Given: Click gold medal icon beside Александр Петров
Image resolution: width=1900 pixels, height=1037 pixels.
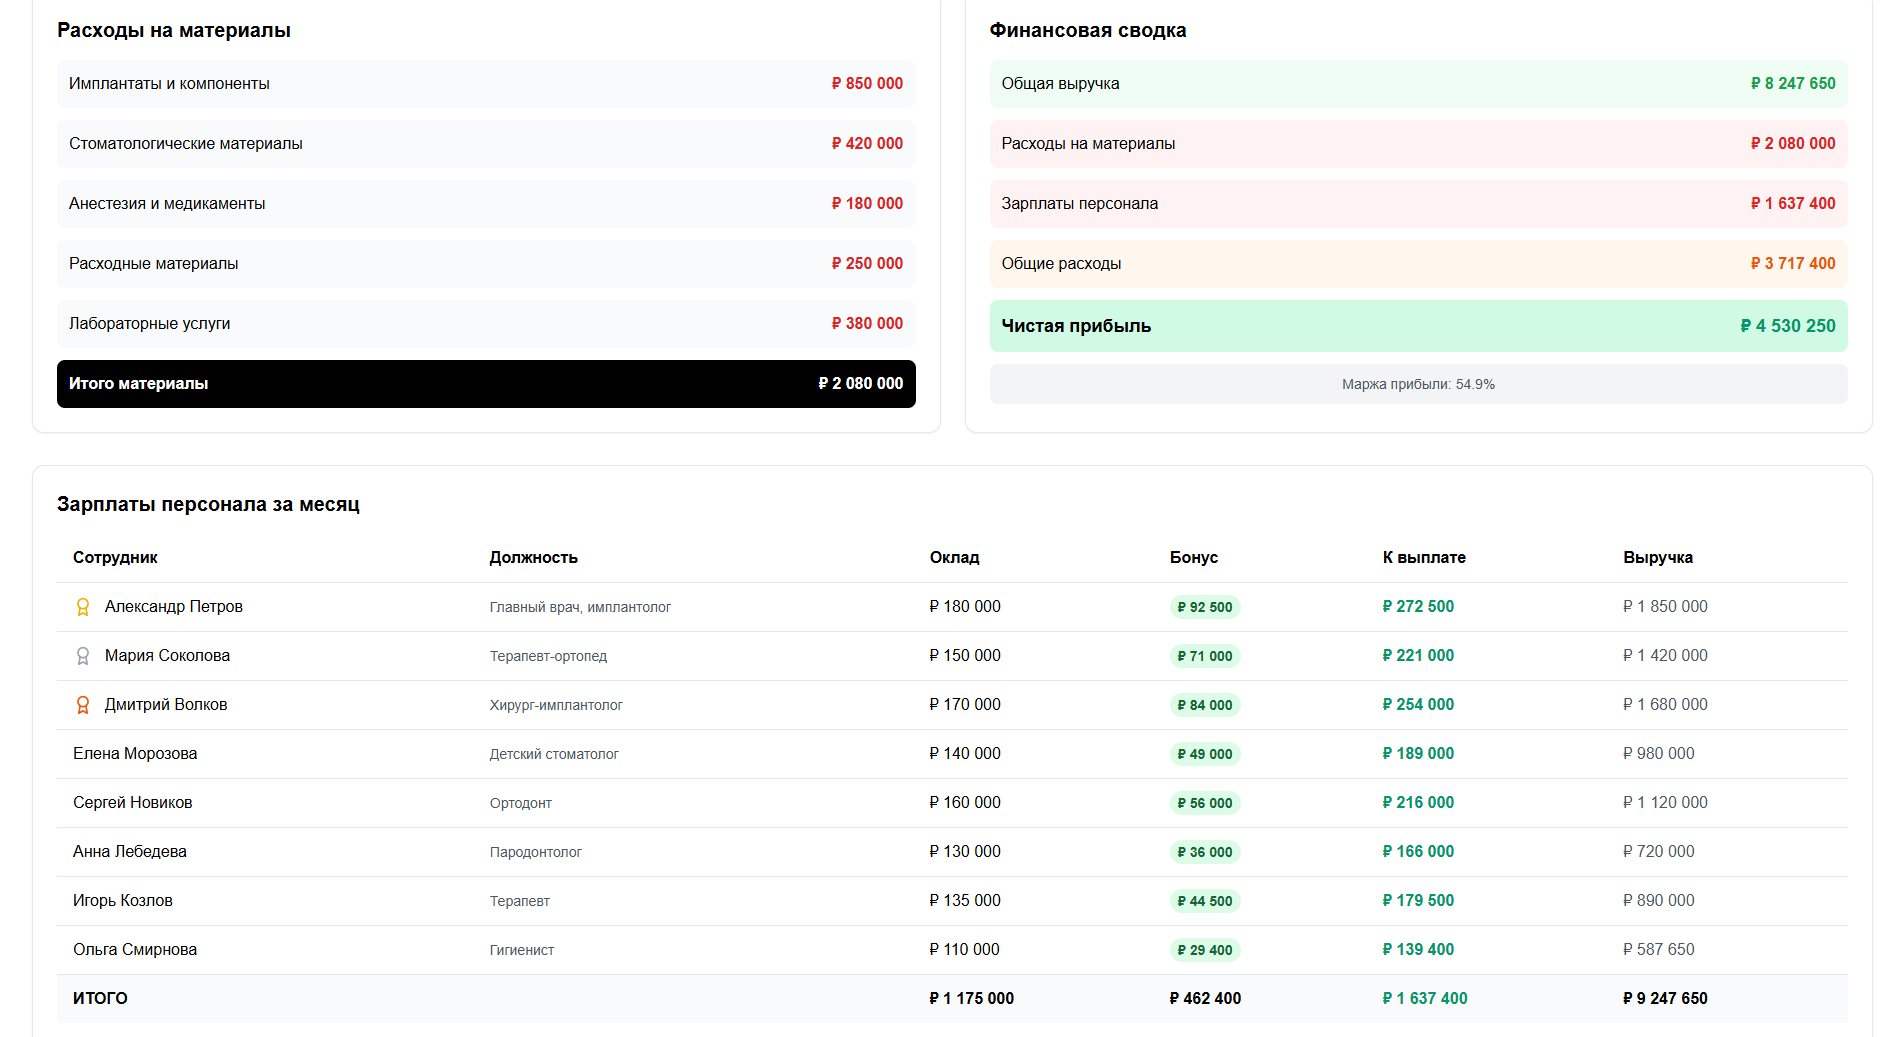Looking at the screenshot, I should [83, 607].
